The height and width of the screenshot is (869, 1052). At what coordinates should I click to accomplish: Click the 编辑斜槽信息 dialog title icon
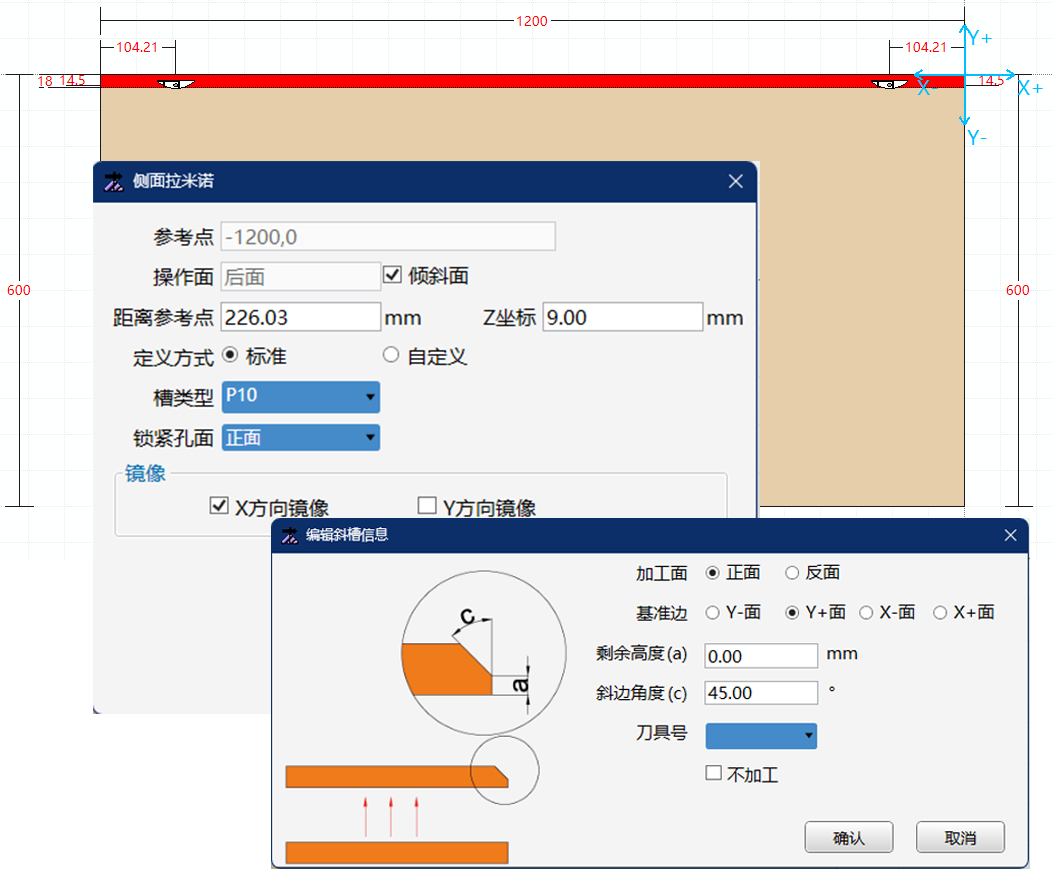[290, 535]
